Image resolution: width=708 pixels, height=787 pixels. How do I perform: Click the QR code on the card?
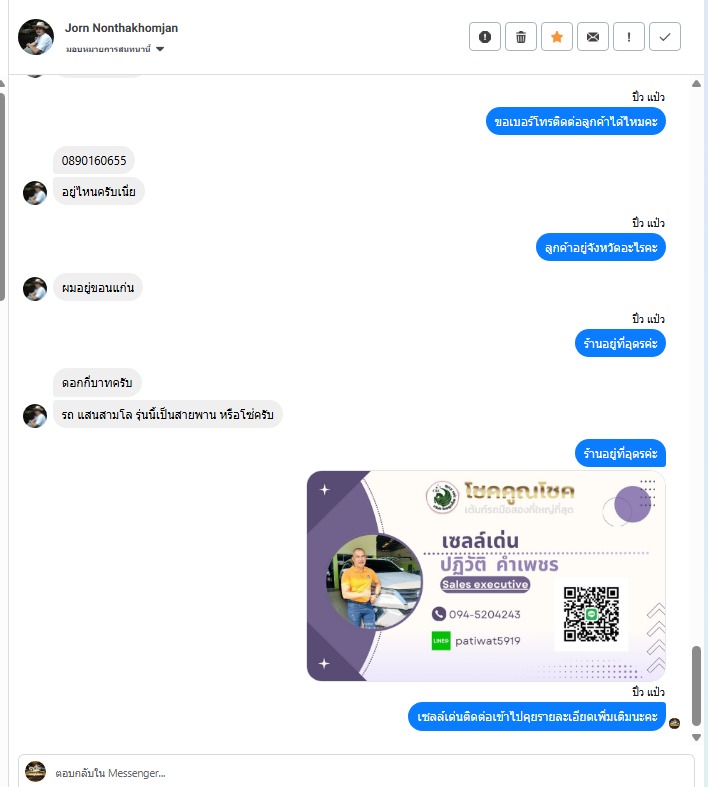click(x=591, y=614)
